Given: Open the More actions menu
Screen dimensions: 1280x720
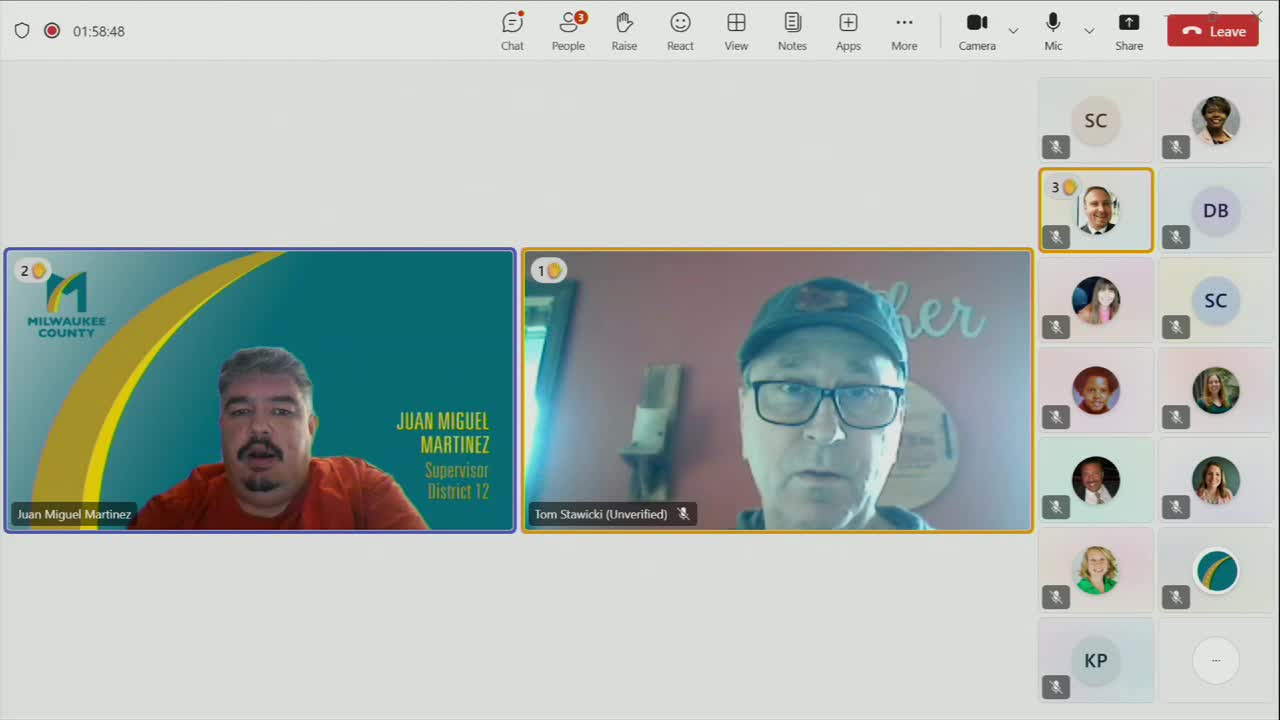Looking at the screenshot, I should [x=904, y=31].
